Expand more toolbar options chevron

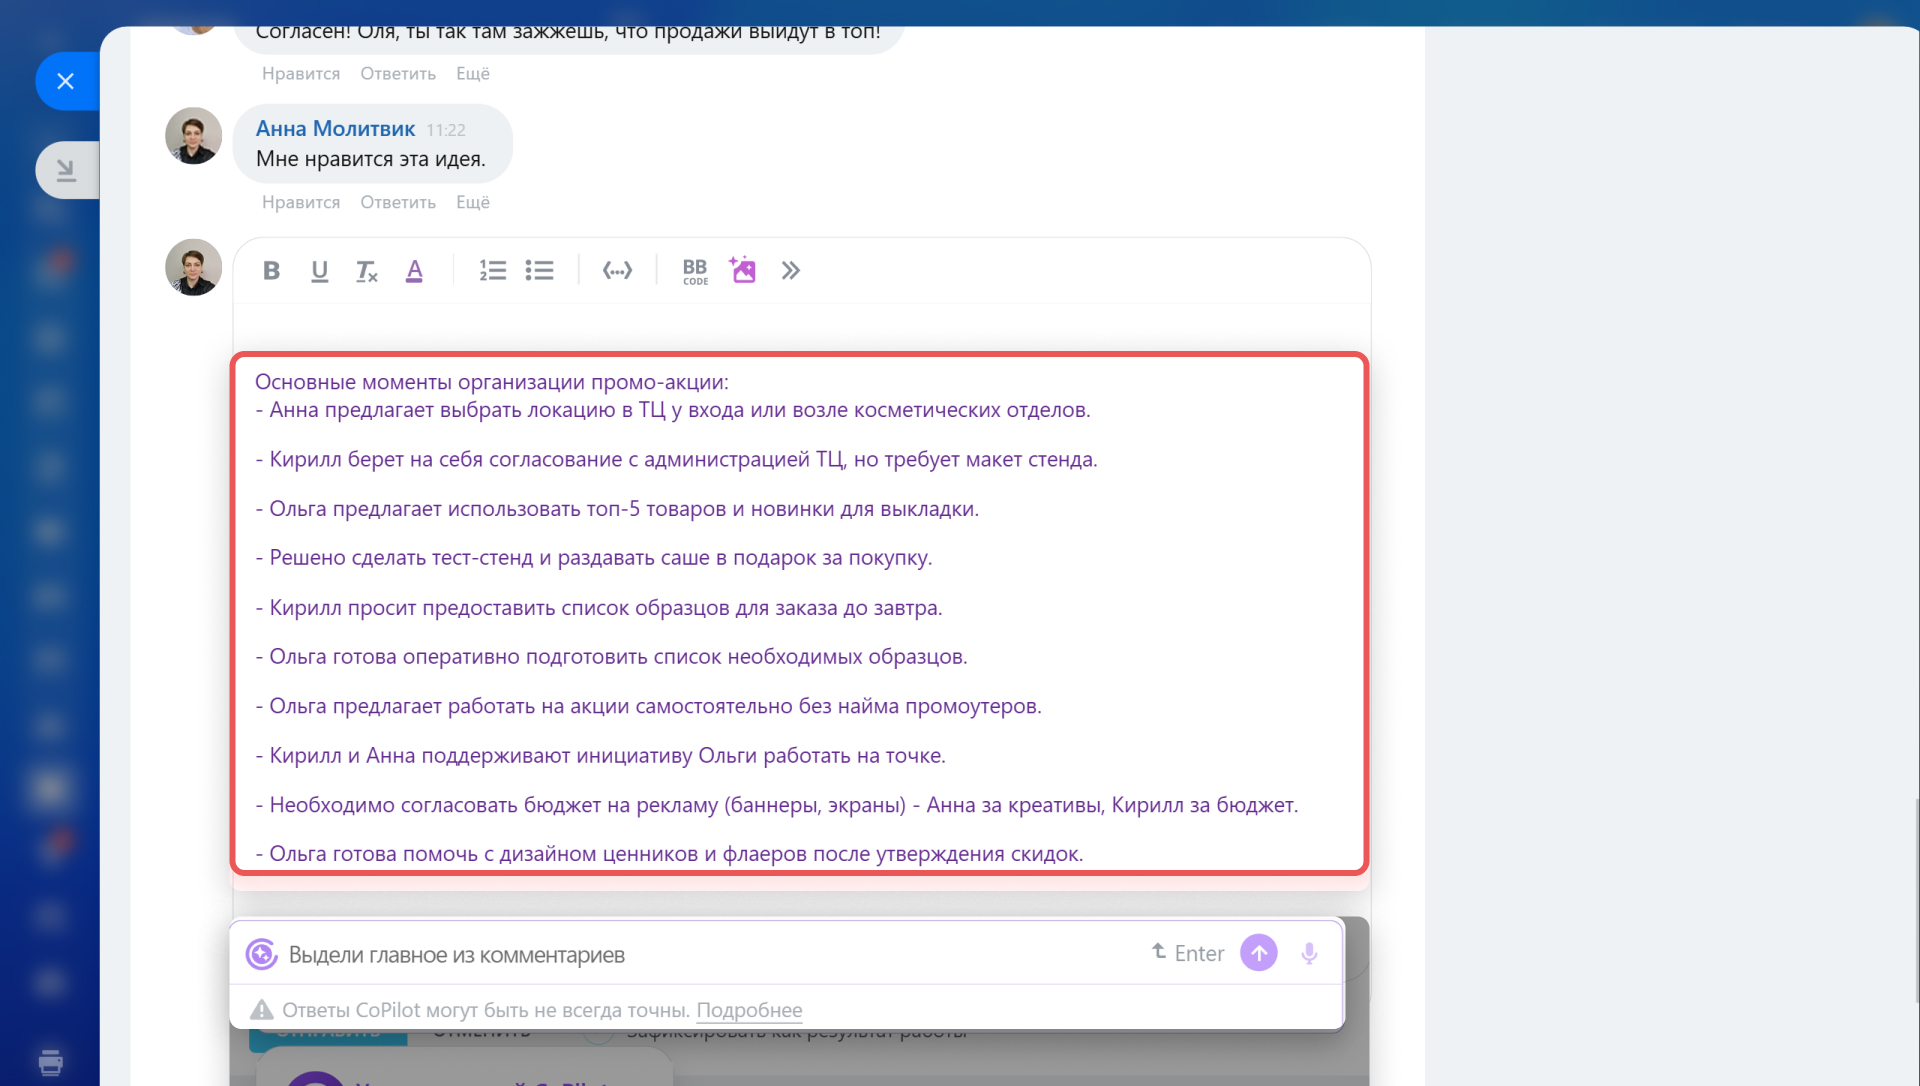[x=791, y=270]
